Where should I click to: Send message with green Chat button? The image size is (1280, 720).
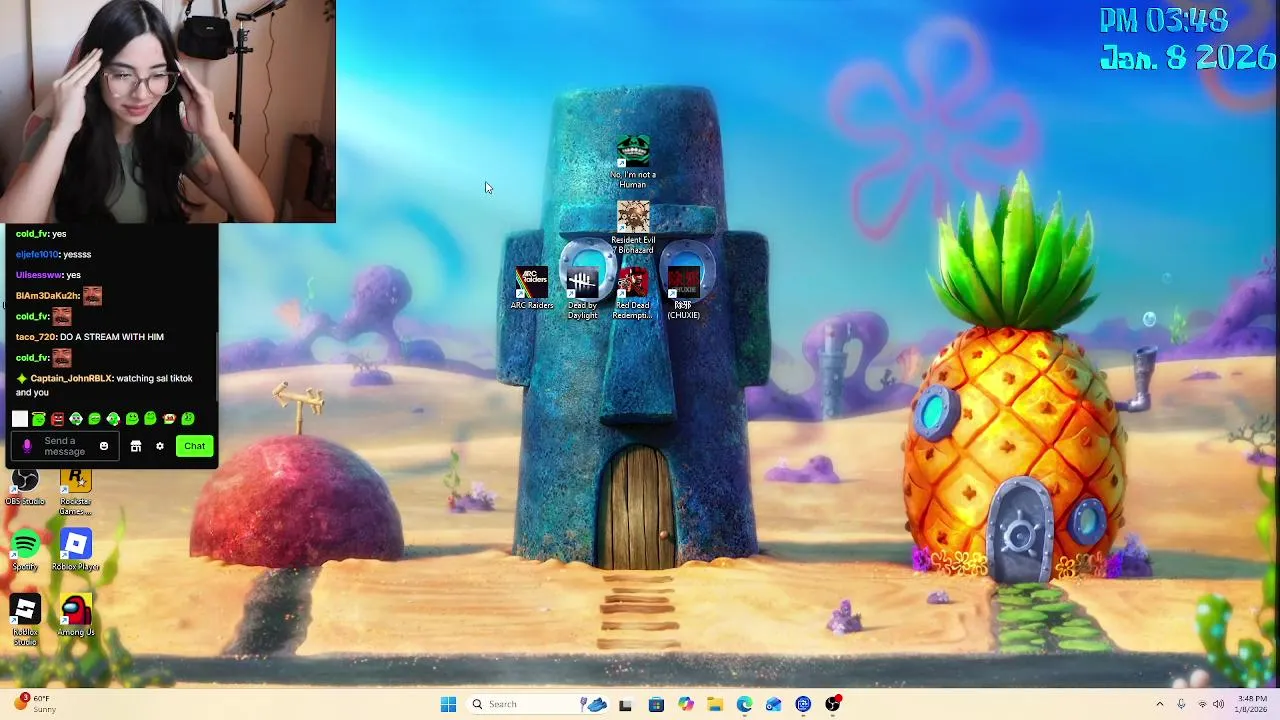(x=194, y=446)
